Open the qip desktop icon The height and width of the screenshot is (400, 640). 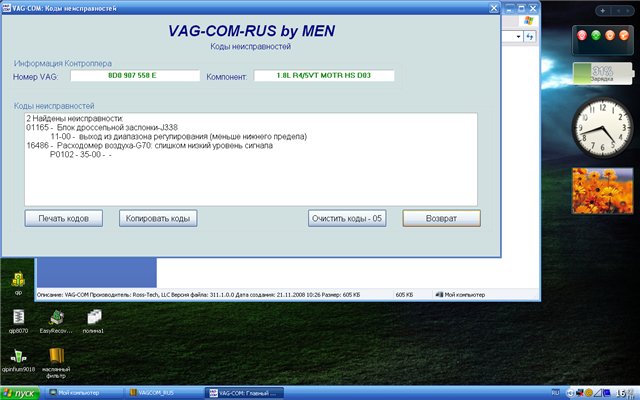pos(18,277)
